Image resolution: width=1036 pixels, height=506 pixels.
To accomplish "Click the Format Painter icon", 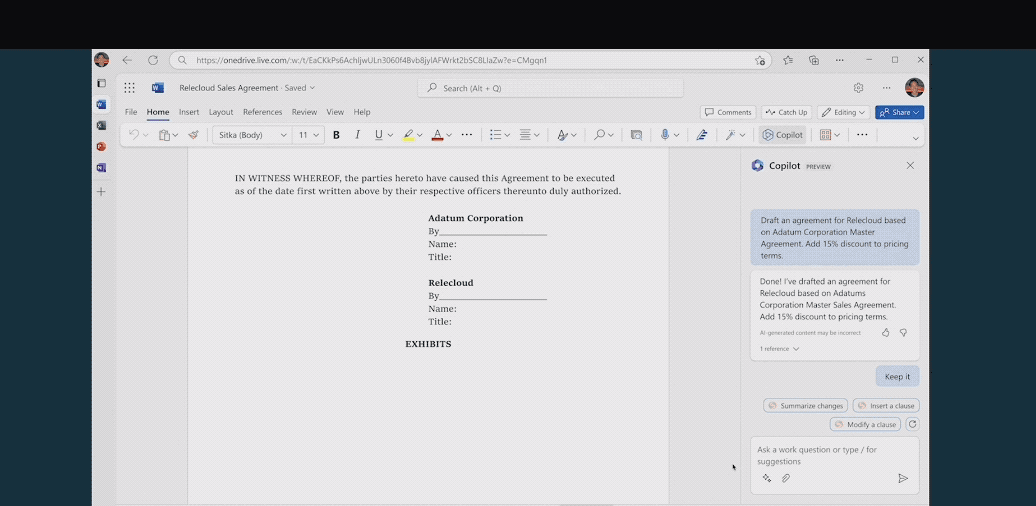I will [193, 135].
